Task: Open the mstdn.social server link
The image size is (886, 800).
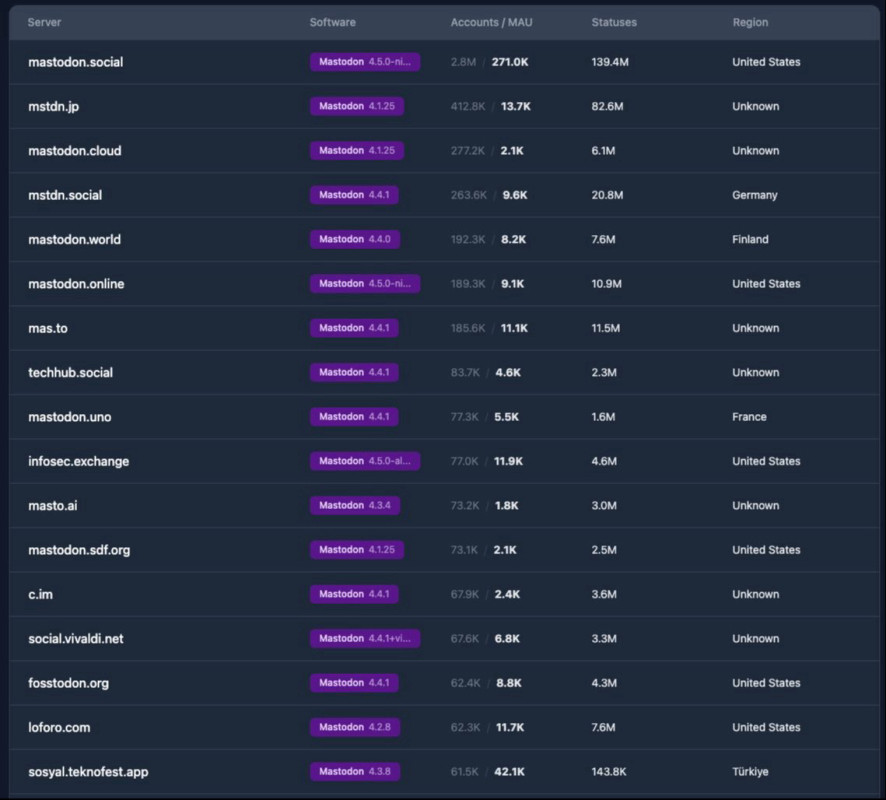Action: pos(65,195)
